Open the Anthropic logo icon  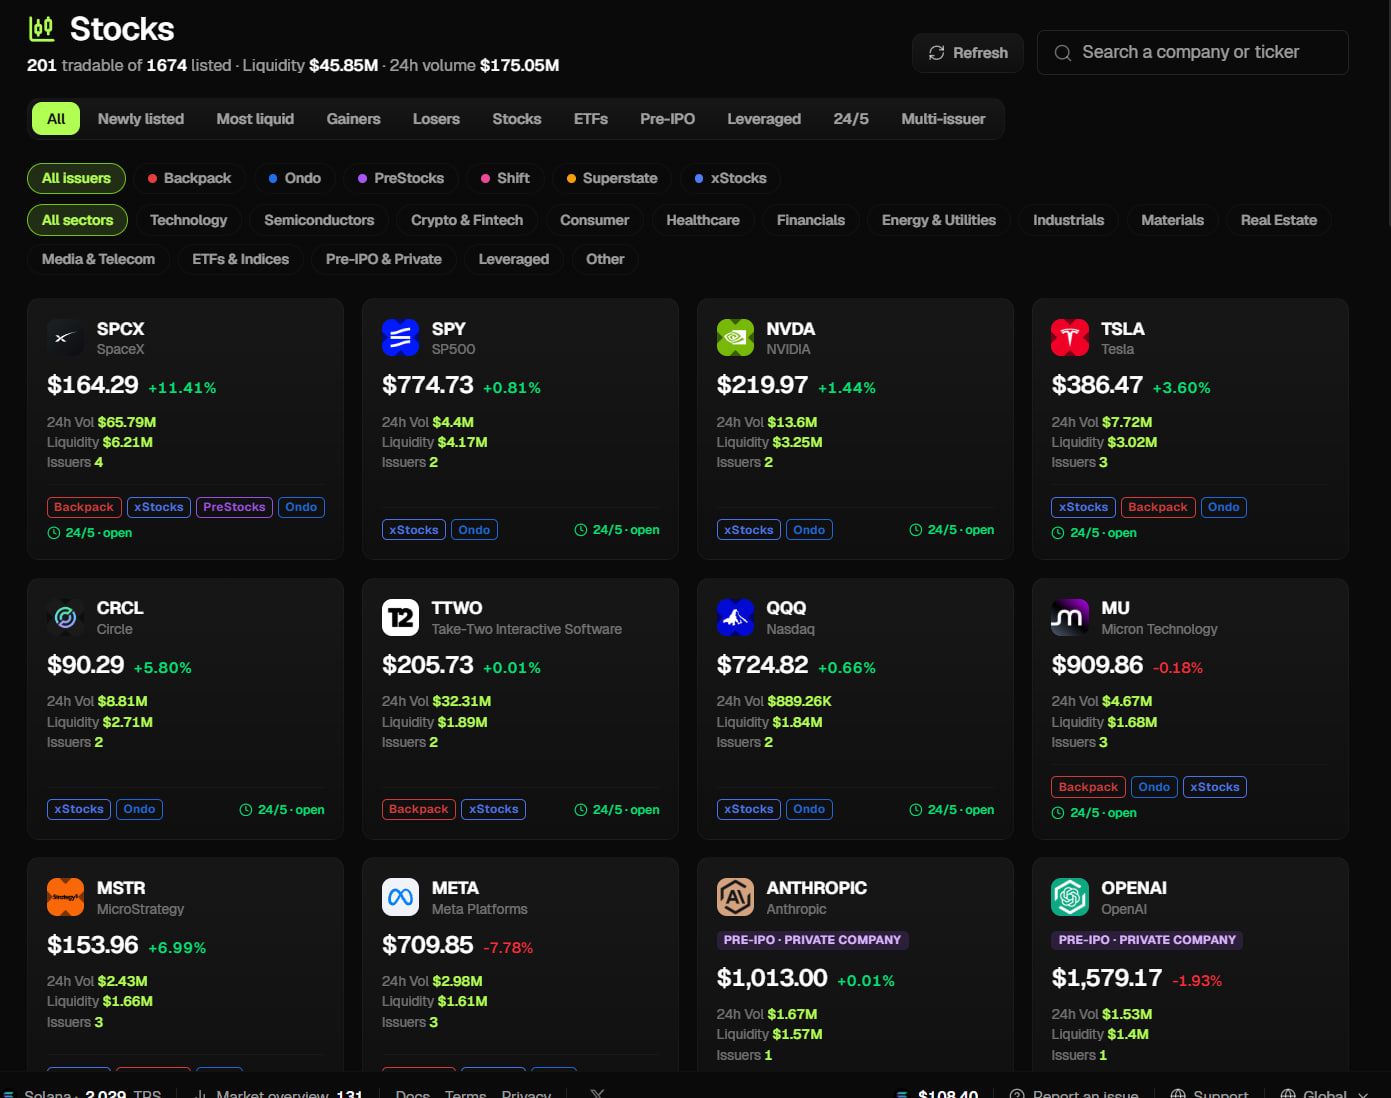pyautogui.click(x=735, y=897)
